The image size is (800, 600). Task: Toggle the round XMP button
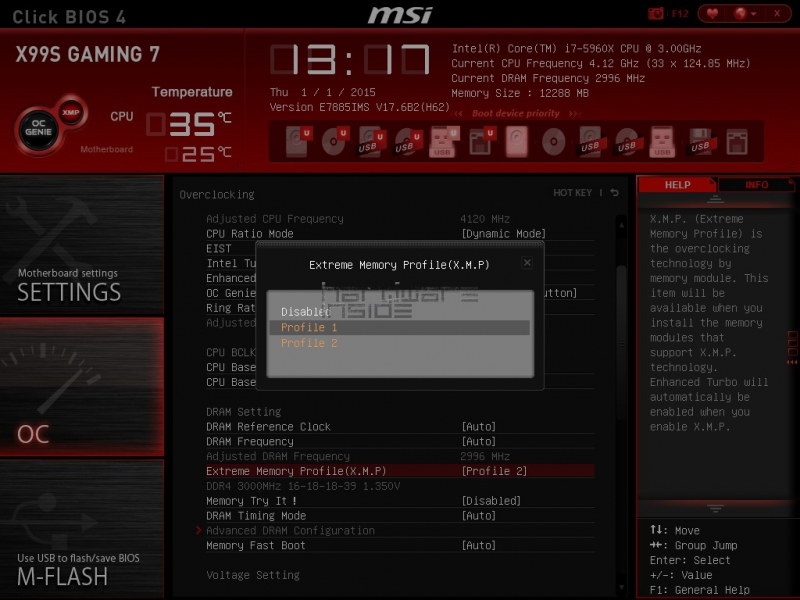click(x=71, y=113)
